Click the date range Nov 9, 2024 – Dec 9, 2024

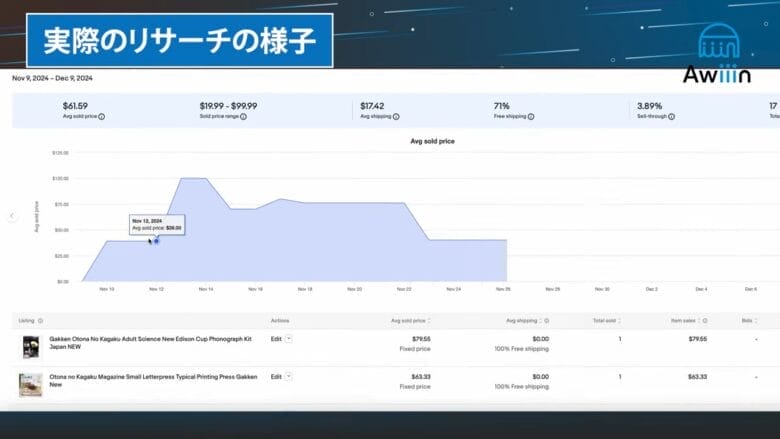click(x=52, y=78)
